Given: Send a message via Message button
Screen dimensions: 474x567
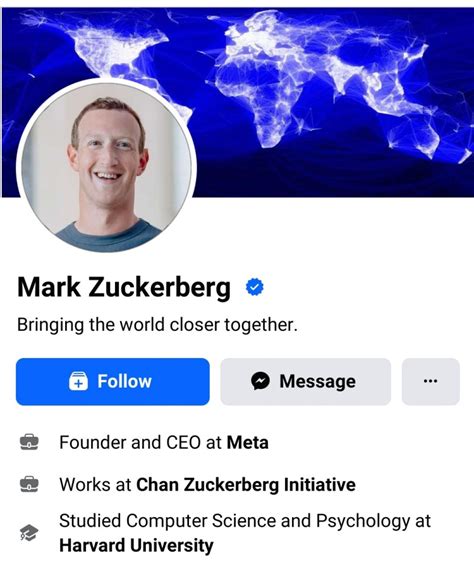Looking at the screenshot, I should [306, 381].
